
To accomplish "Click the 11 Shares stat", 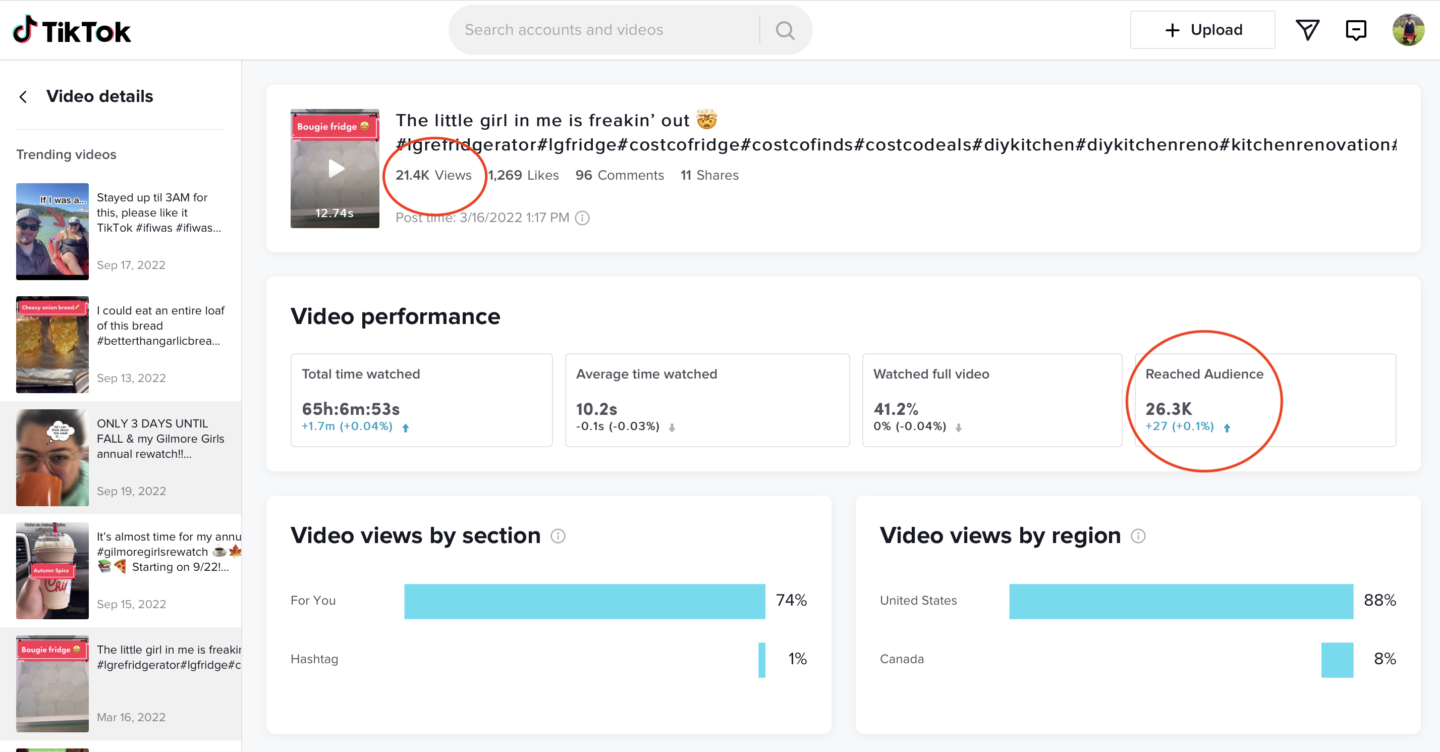I will [709, 175].
